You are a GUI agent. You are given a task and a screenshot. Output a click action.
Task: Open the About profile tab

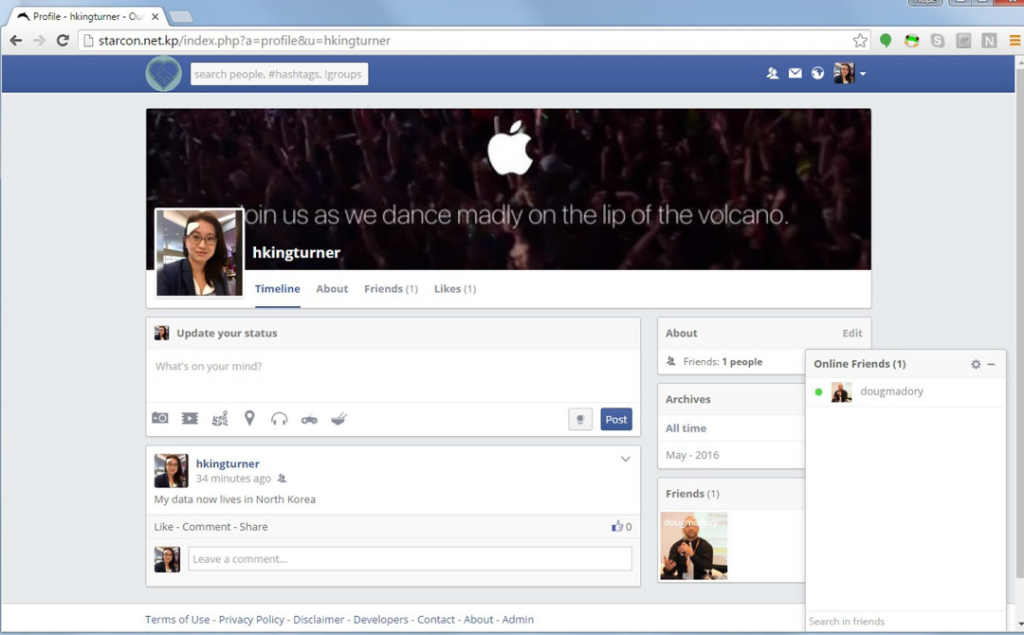pyautogui.click(x=332, y=289)
